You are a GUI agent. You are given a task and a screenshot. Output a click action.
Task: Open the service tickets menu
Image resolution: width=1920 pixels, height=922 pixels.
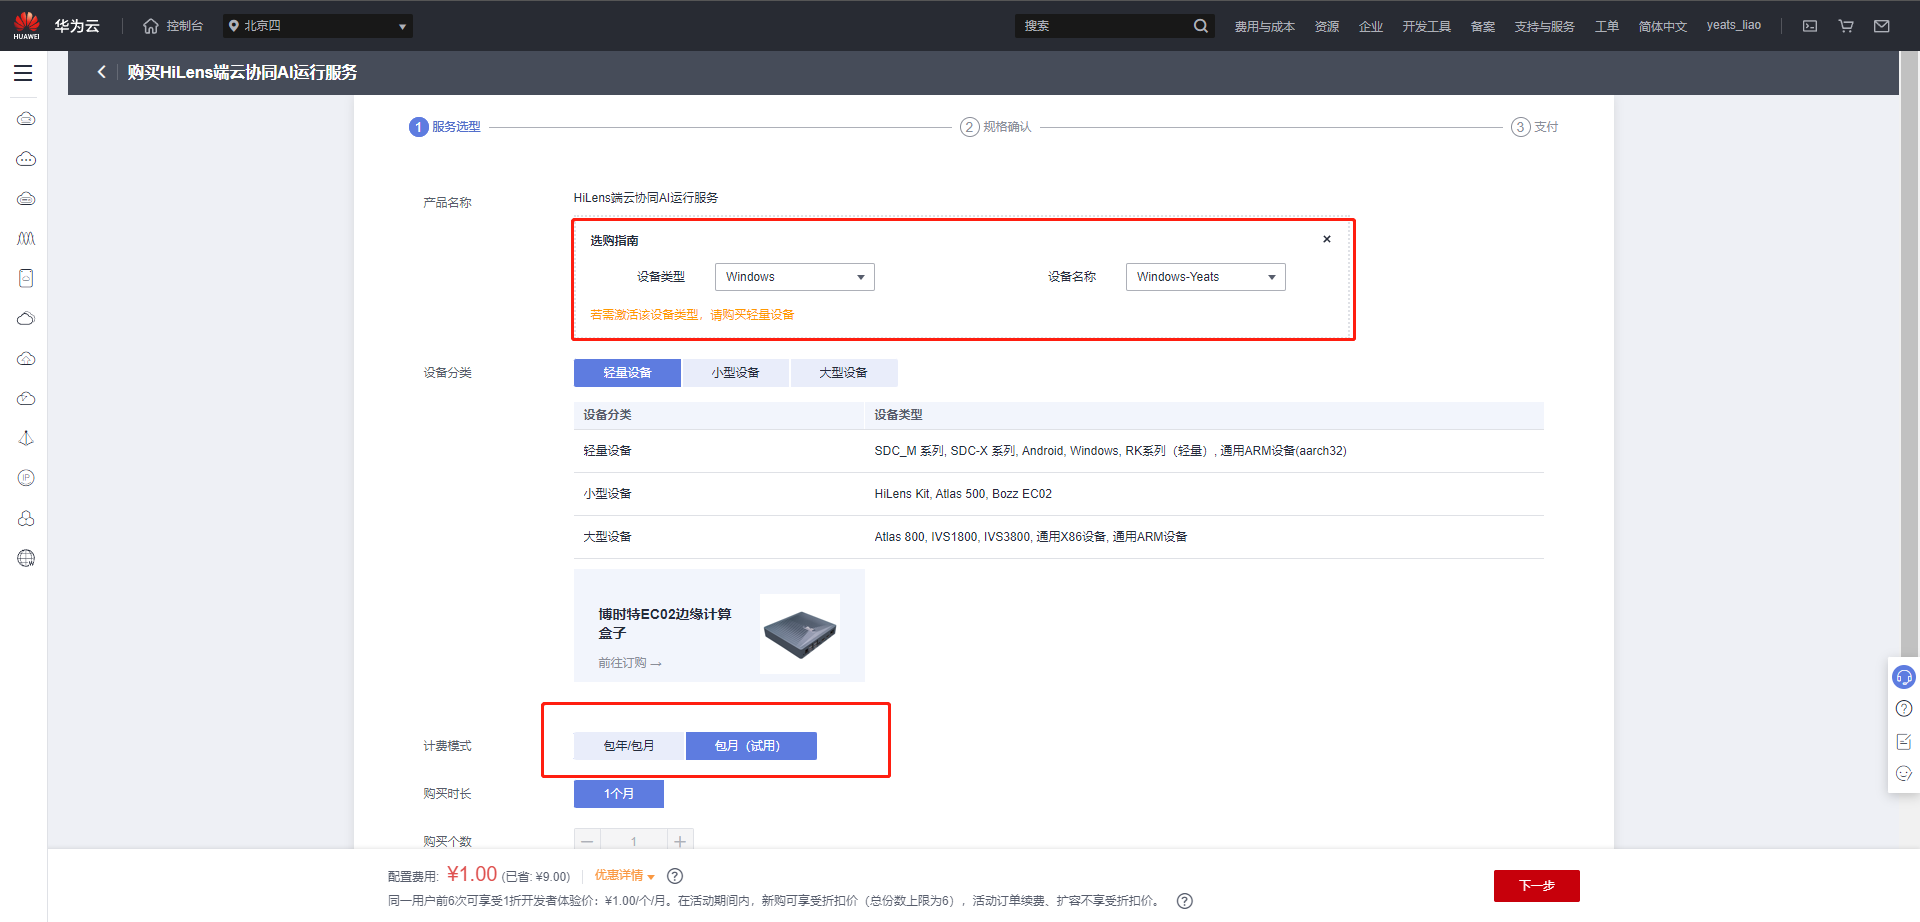click(x=1607, y=26)
